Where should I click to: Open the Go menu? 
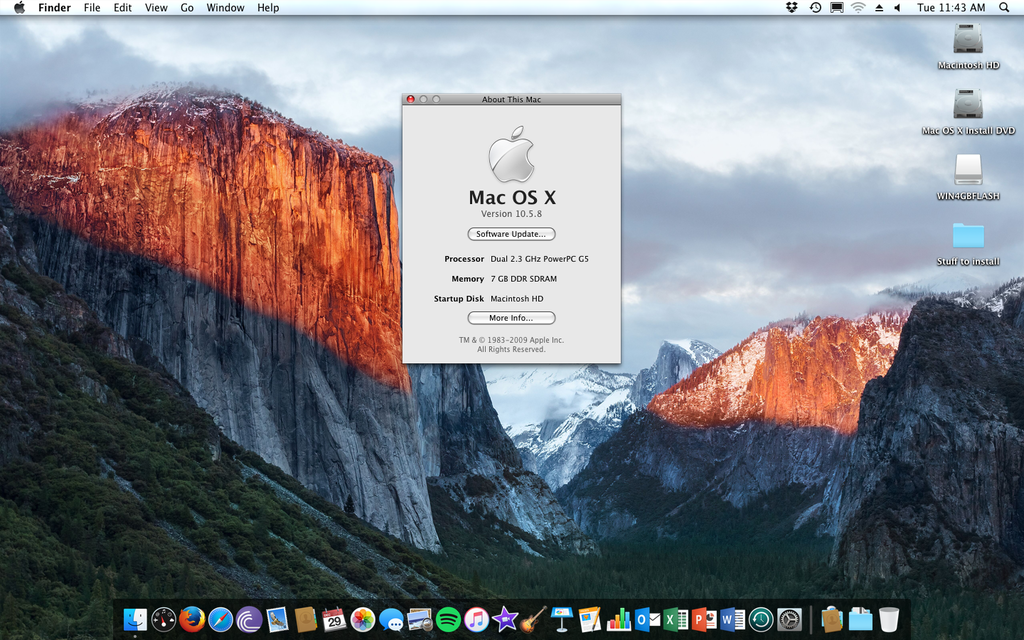tap(187, 7)
